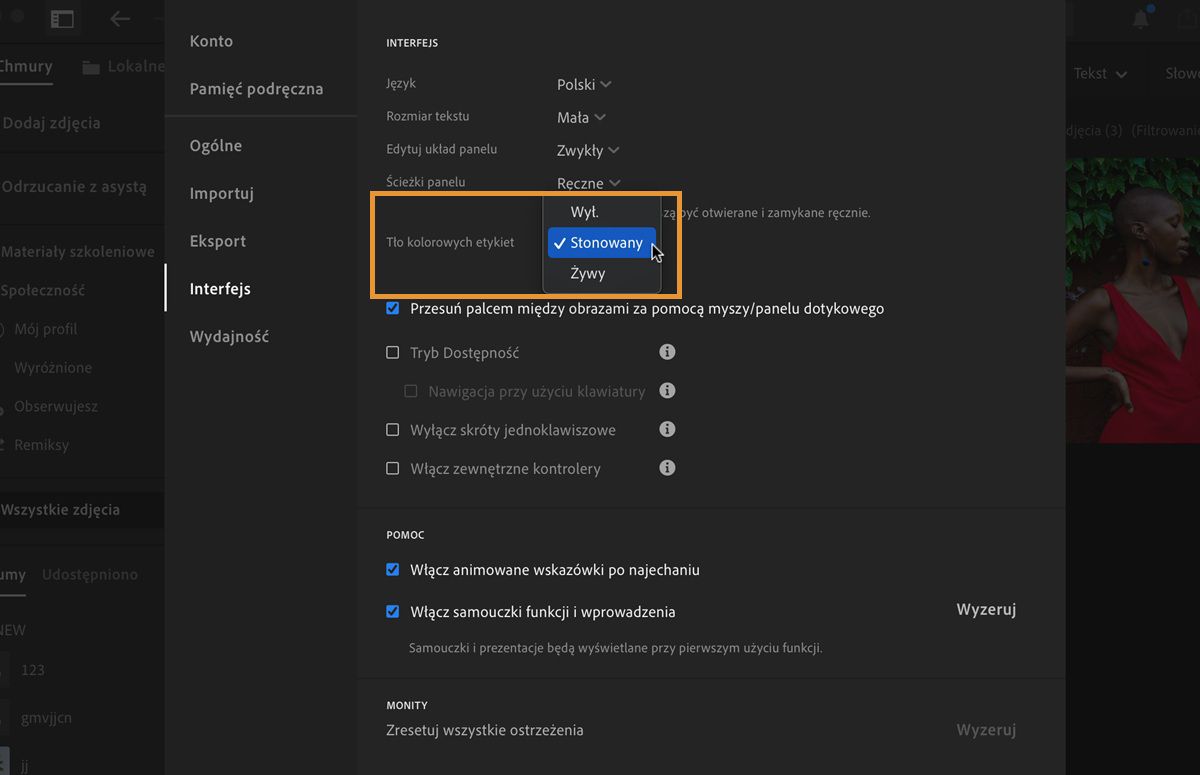Click info icon next to Tryb Dostępność
This screenshot has height=775, width=1200.
coord(668,352)
